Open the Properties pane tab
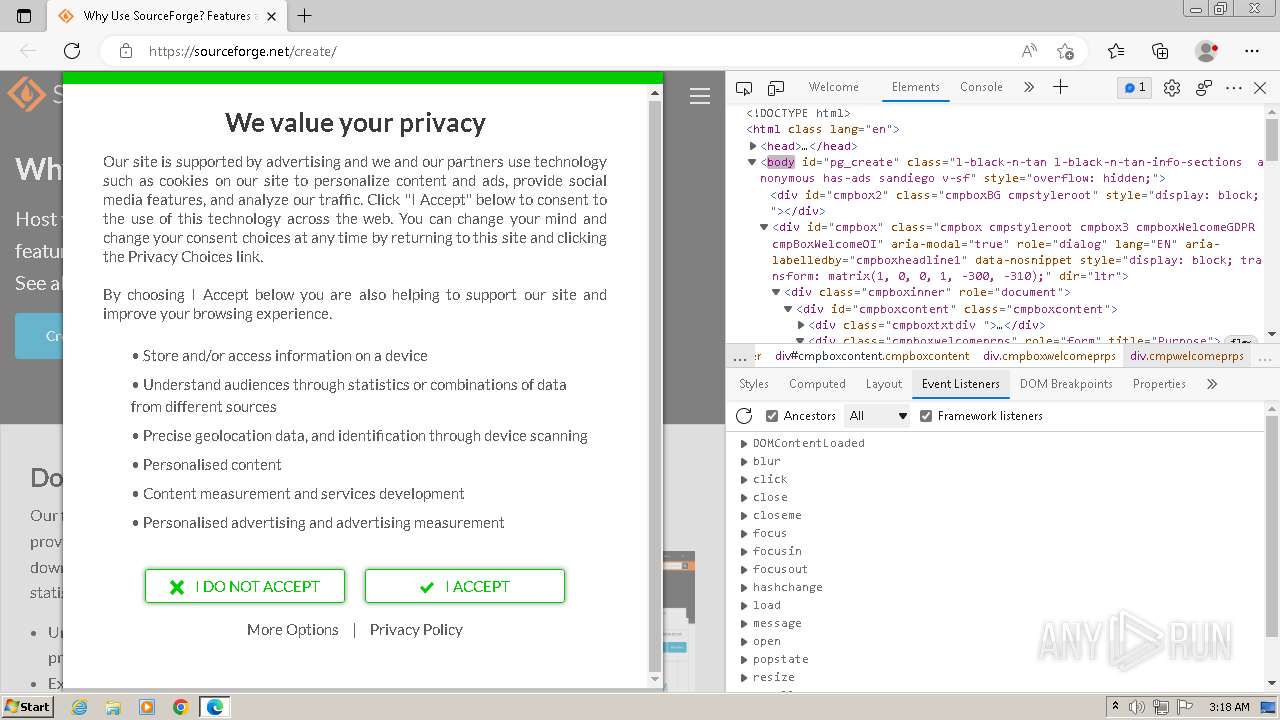The image size is (1280, 720). 1159,384
